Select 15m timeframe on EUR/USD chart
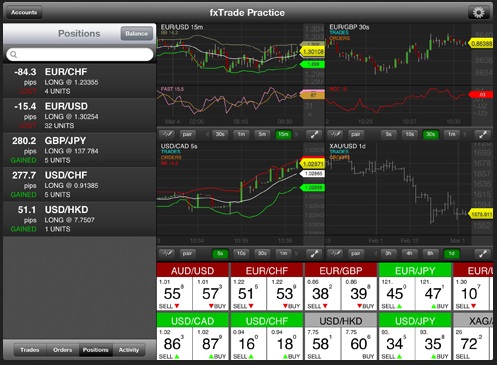The image size is (497, 365). [283, 134]
